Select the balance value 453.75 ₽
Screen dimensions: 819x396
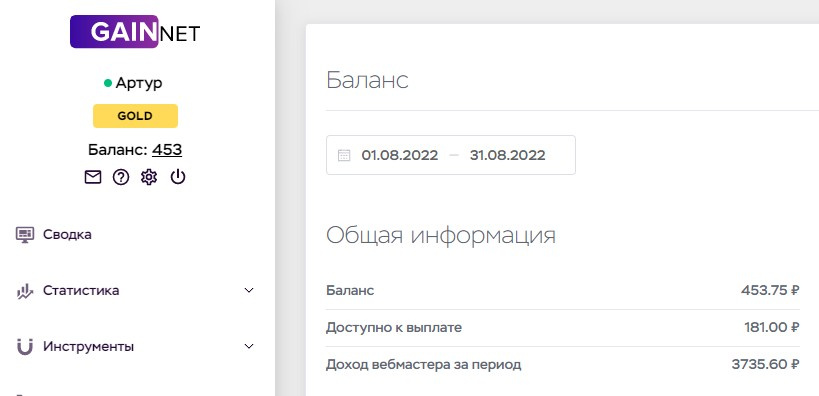(770, 290)
